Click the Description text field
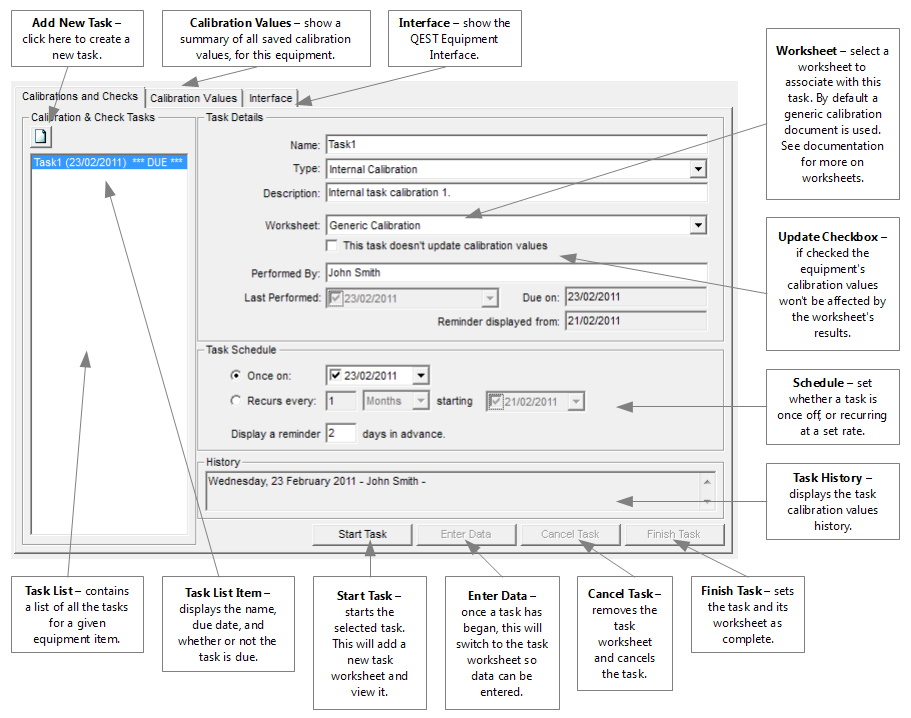The image size is (911, 718). coord(516,193)
